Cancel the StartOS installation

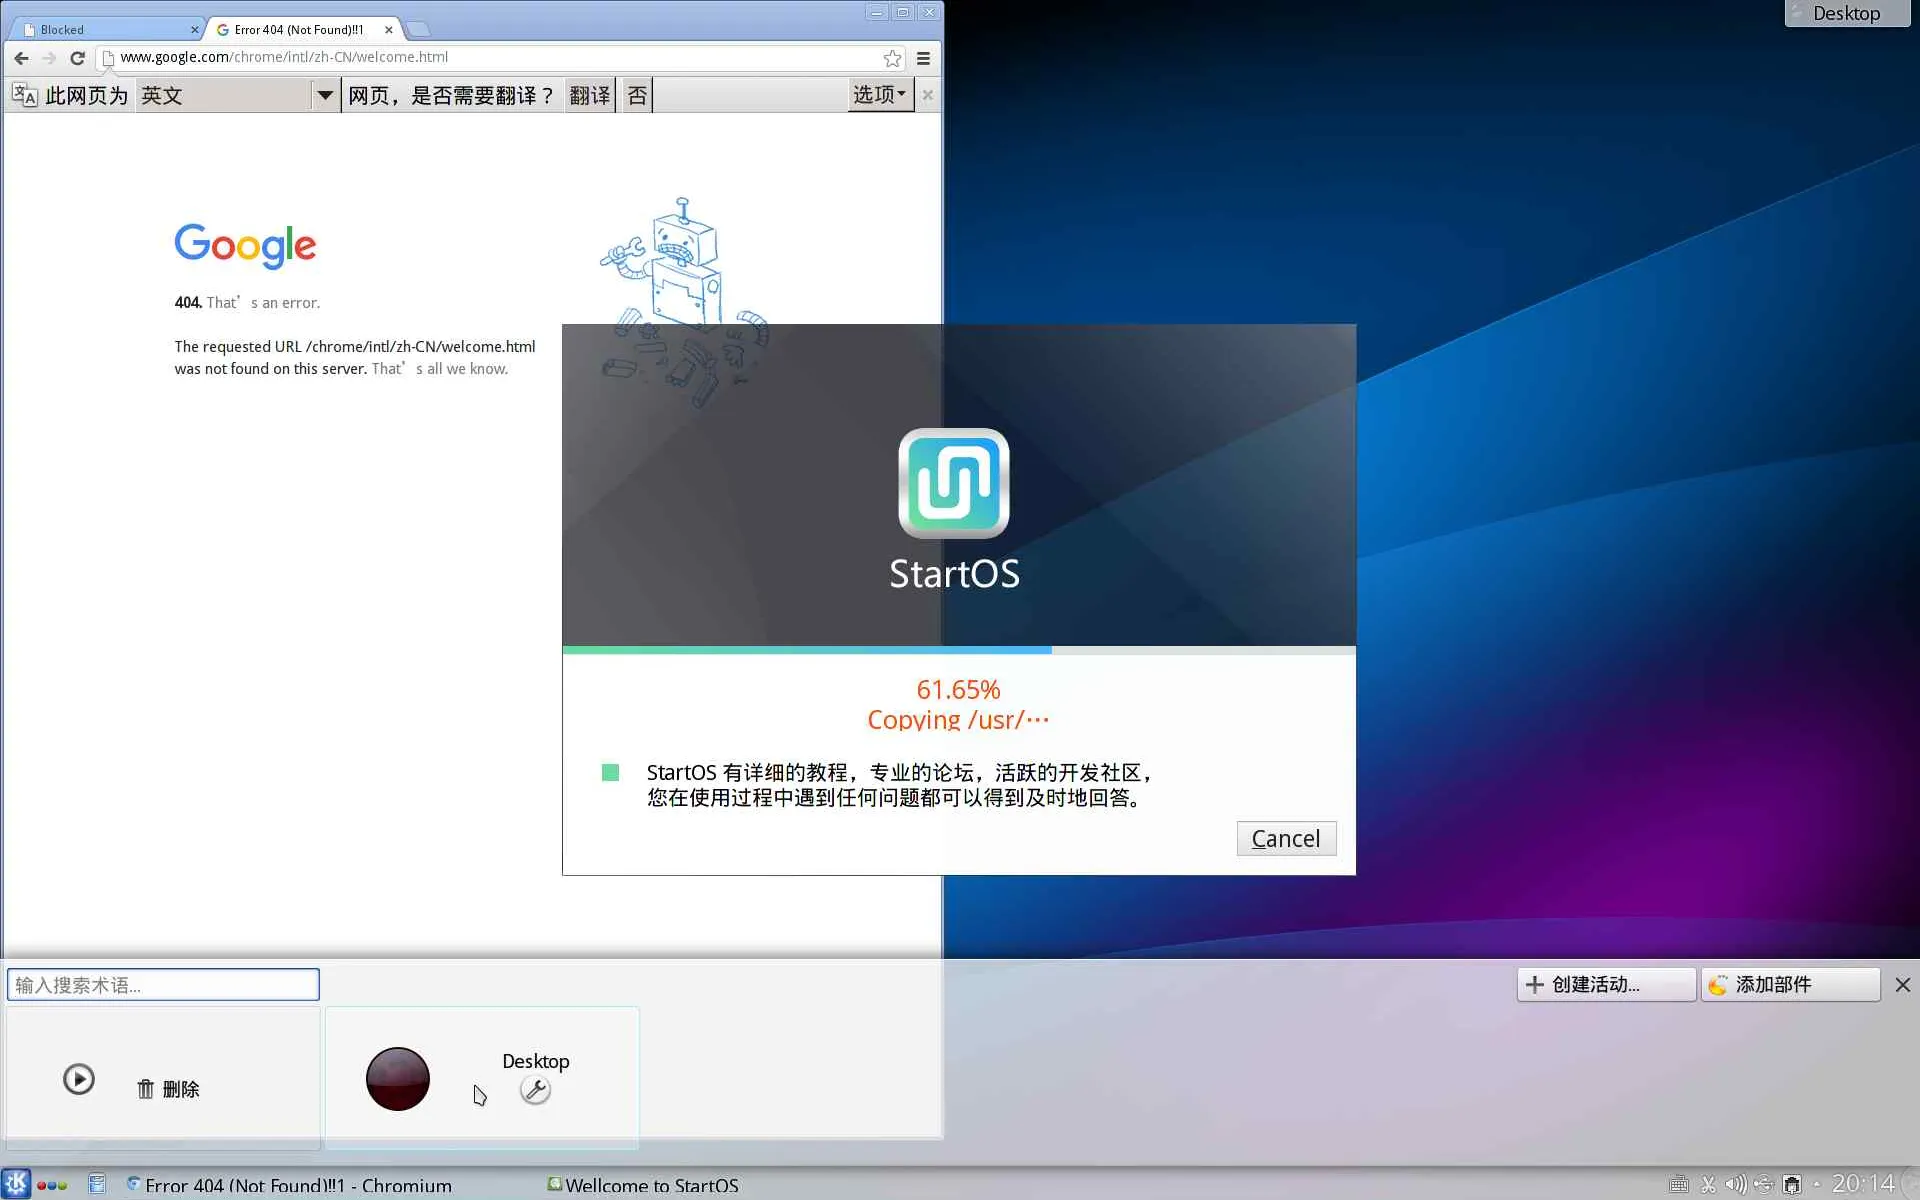pyautogui.click(x=1285, y=838)
